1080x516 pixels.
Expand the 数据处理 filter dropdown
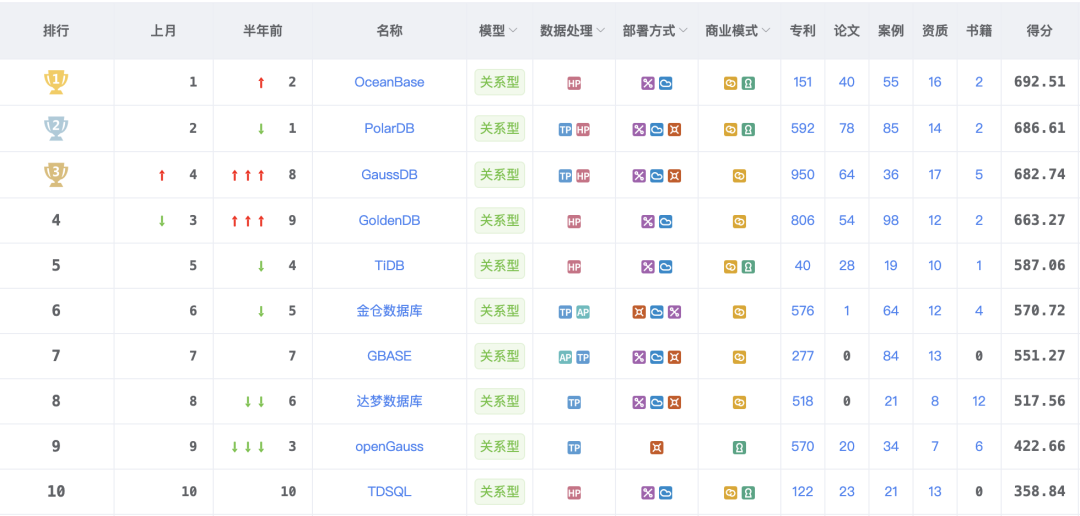click(601, 31)
